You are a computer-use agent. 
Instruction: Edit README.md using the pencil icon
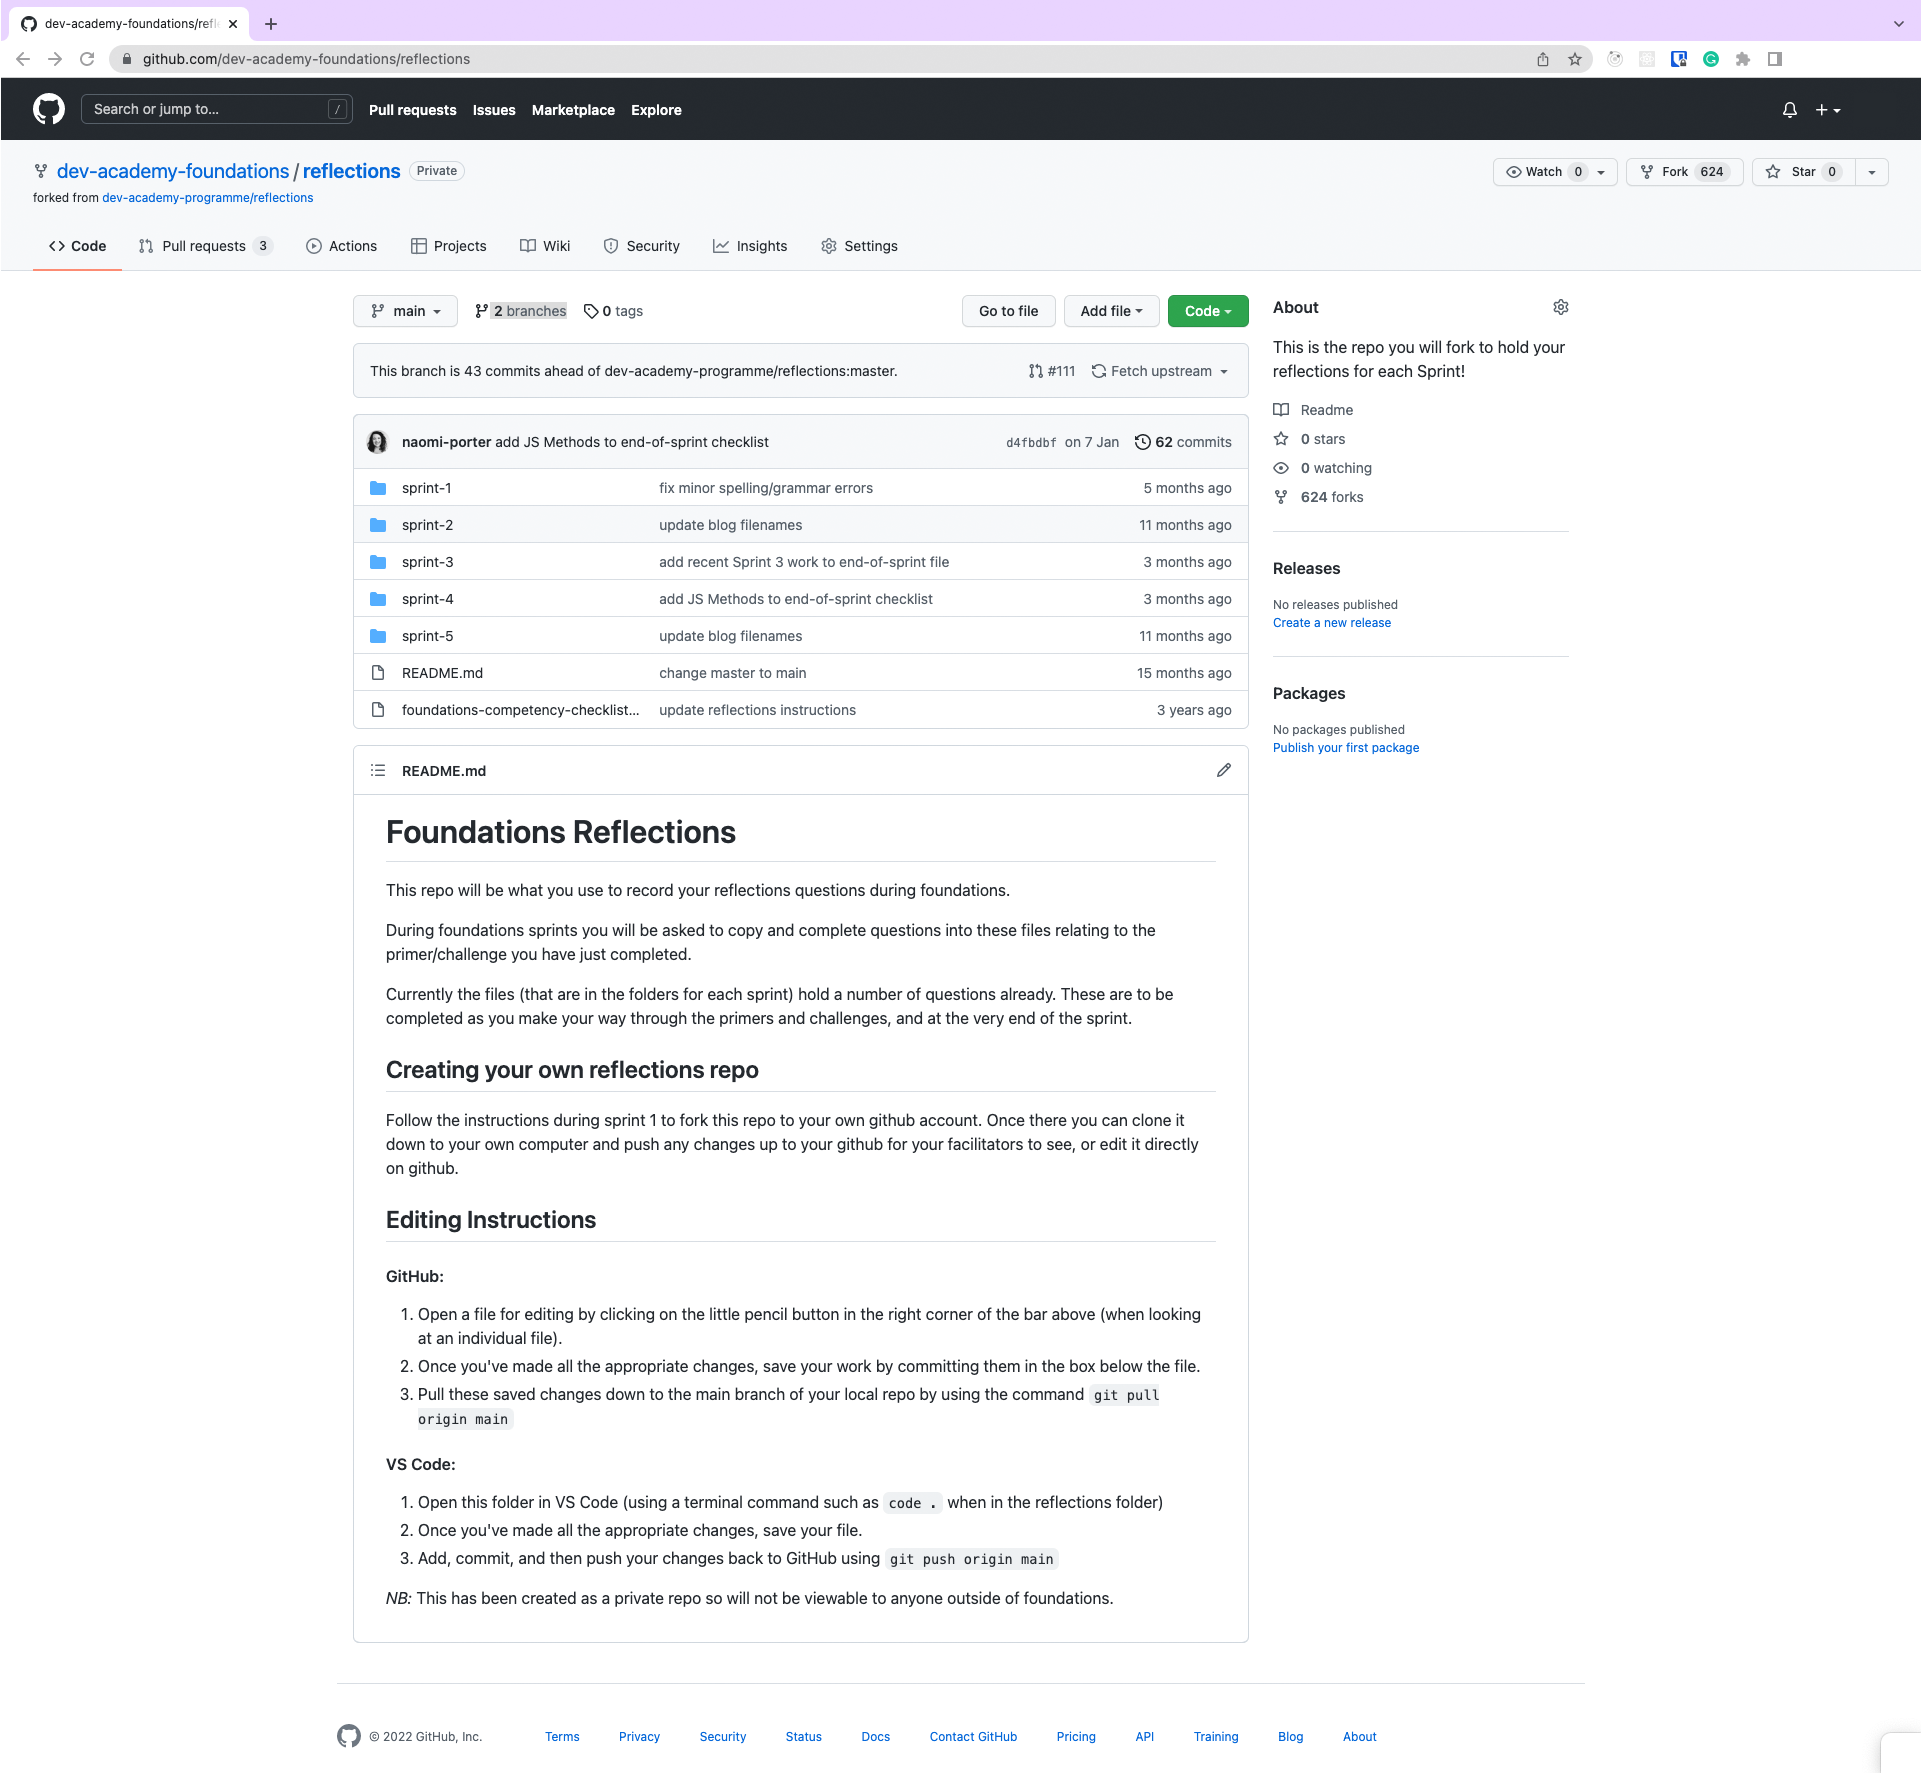tap(1224, 770)
